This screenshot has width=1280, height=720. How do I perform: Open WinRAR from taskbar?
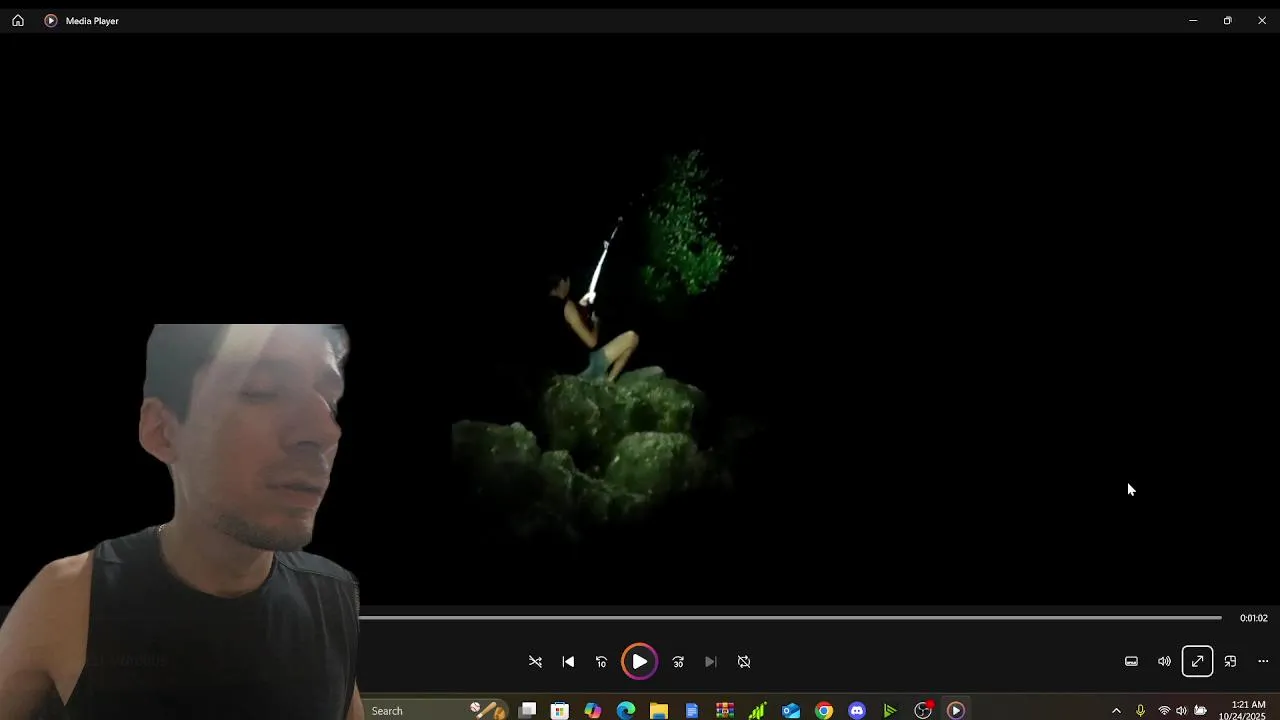(x=725, y=710)
